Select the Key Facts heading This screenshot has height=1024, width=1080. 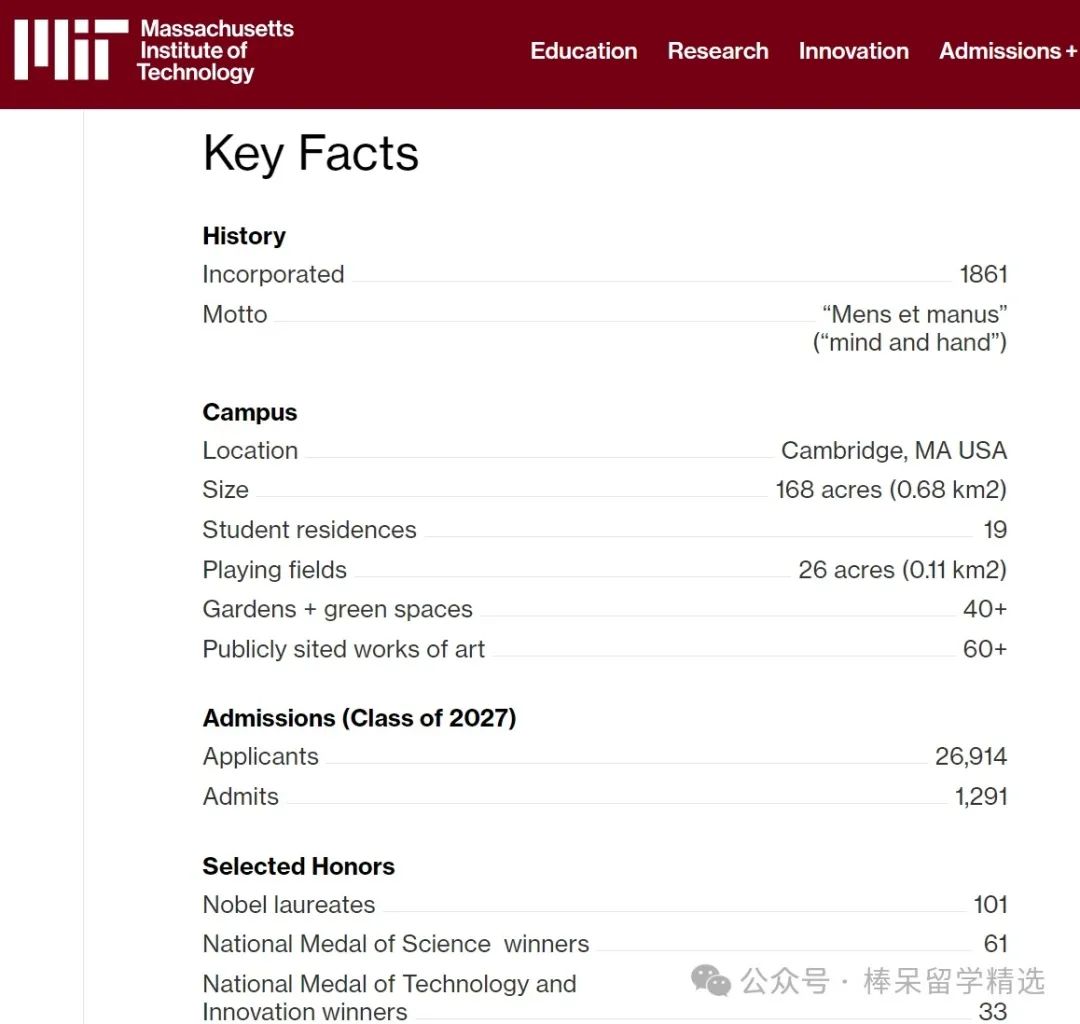311,154
